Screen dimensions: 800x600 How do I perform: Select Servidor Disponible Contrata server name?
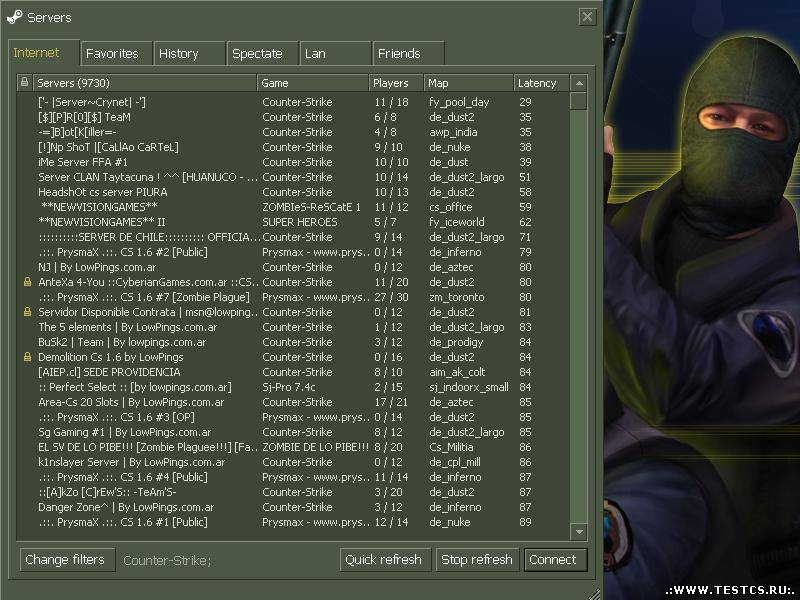pyautogui.click(x=148, y=312)
